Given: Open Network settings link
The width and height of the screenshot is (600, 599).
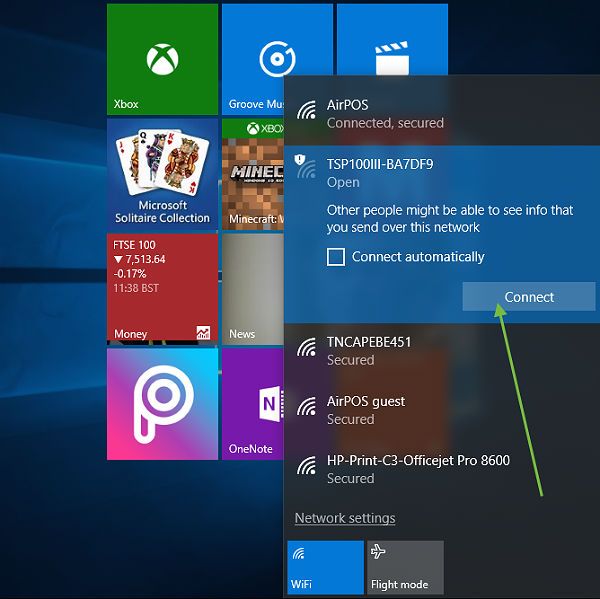Looking at the screenshot, I should [345, 518].
